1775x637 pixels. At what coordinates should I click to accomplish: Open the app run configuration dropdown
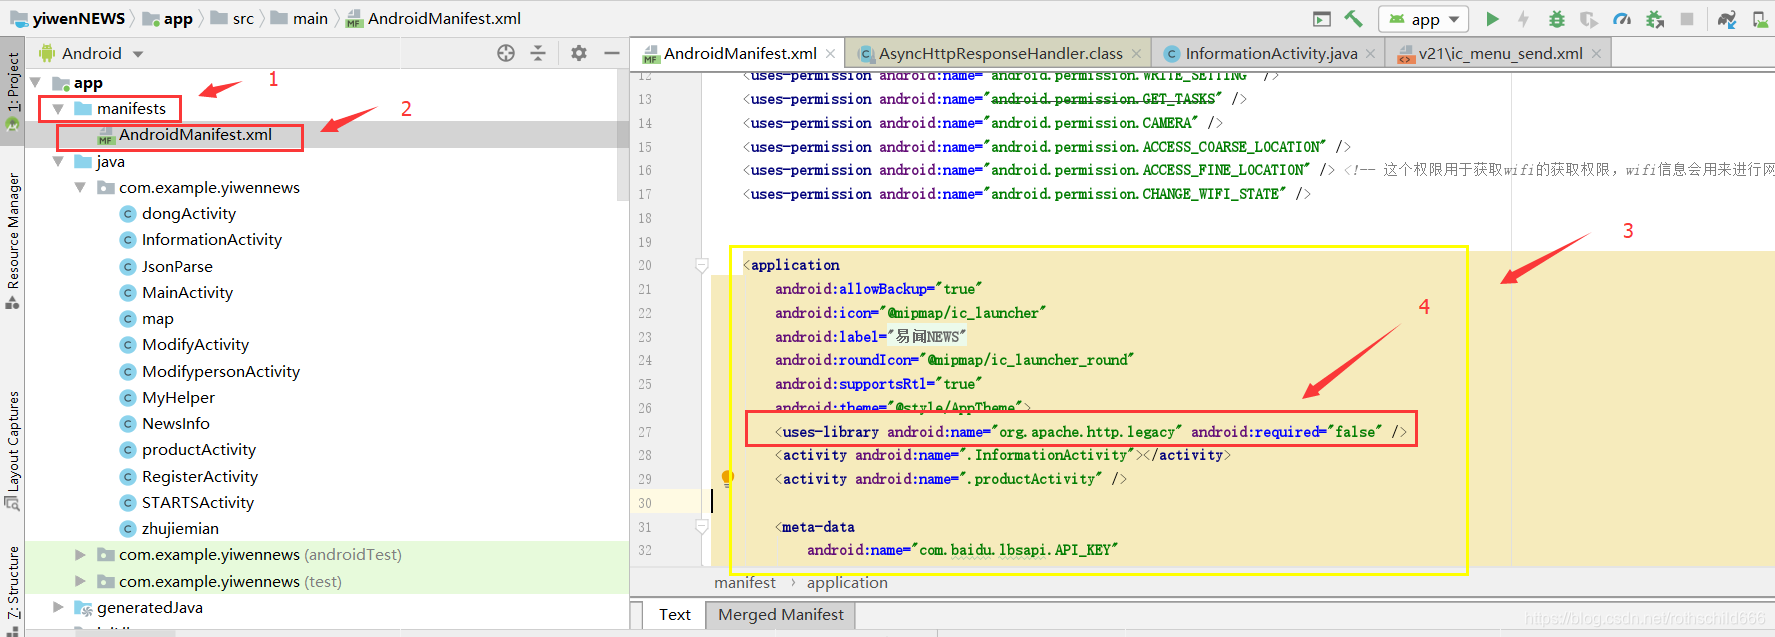click(x=1424, y=19)
